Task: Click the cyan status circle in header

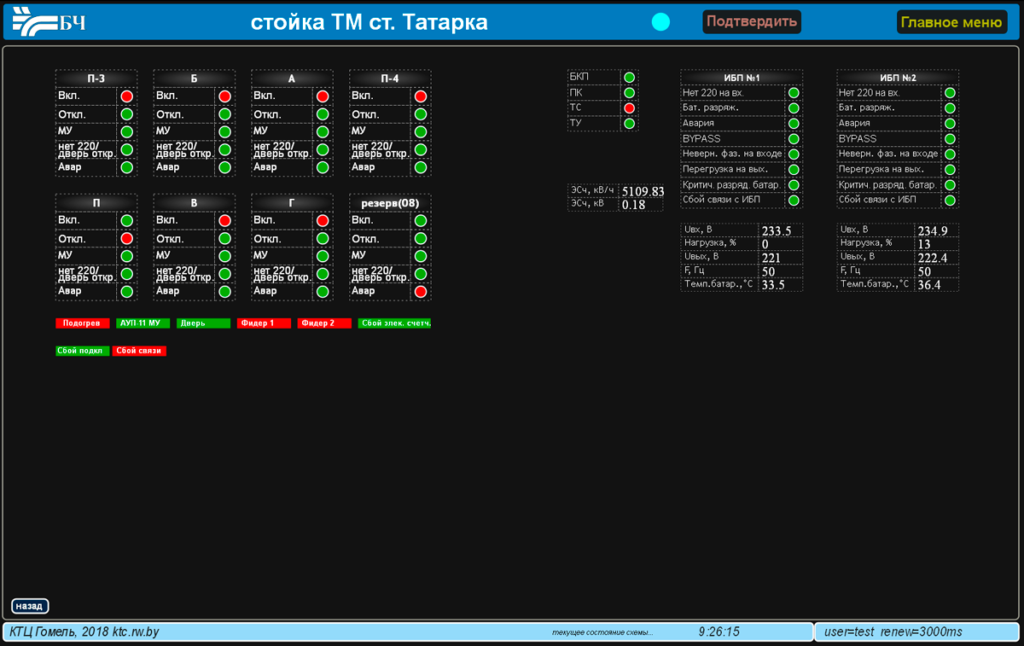Action: (660, 22)
